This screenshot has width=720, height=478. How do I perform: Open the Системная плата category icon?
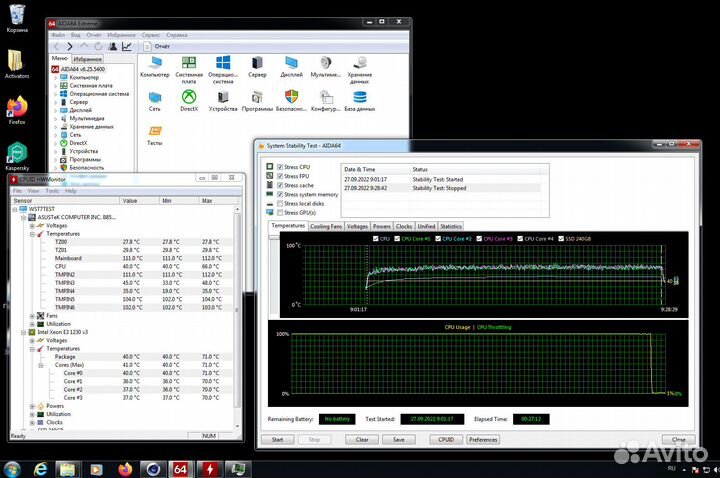(x=189, y=70)
